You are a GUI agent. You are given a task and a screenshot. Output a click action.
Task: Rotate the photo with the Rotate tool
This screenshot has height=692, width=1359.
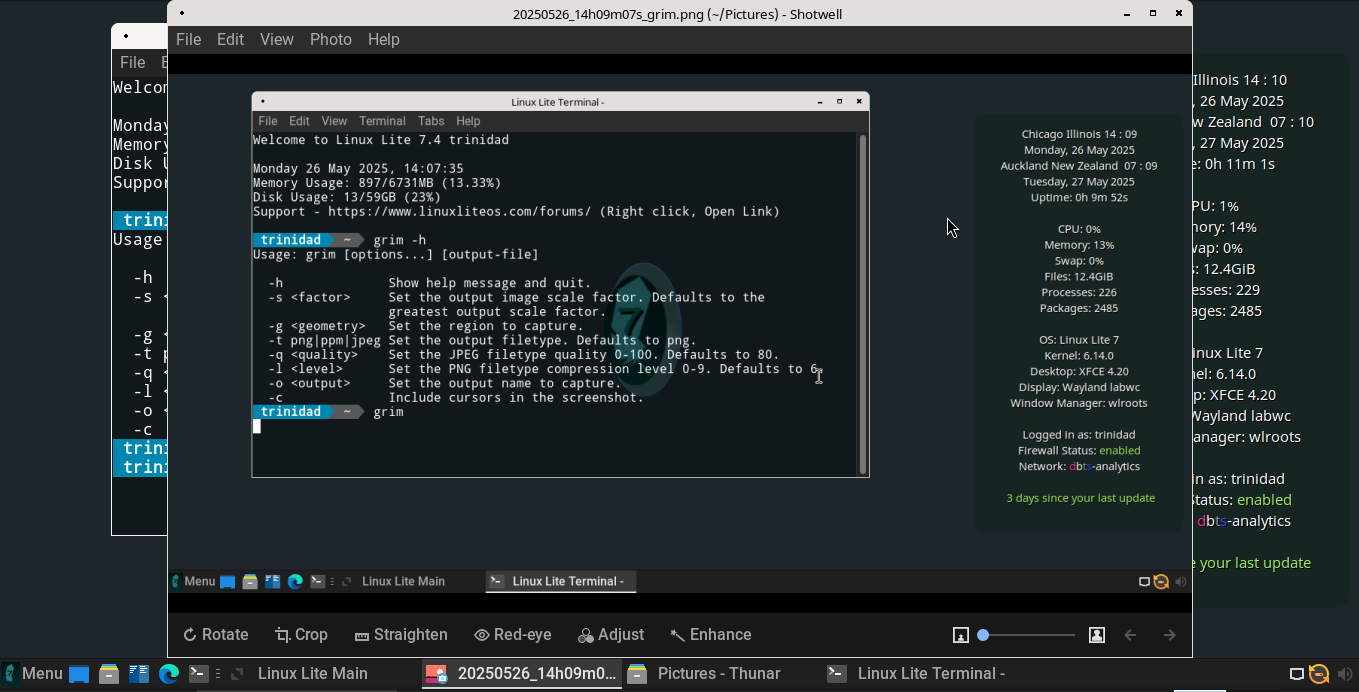(215, 635)
